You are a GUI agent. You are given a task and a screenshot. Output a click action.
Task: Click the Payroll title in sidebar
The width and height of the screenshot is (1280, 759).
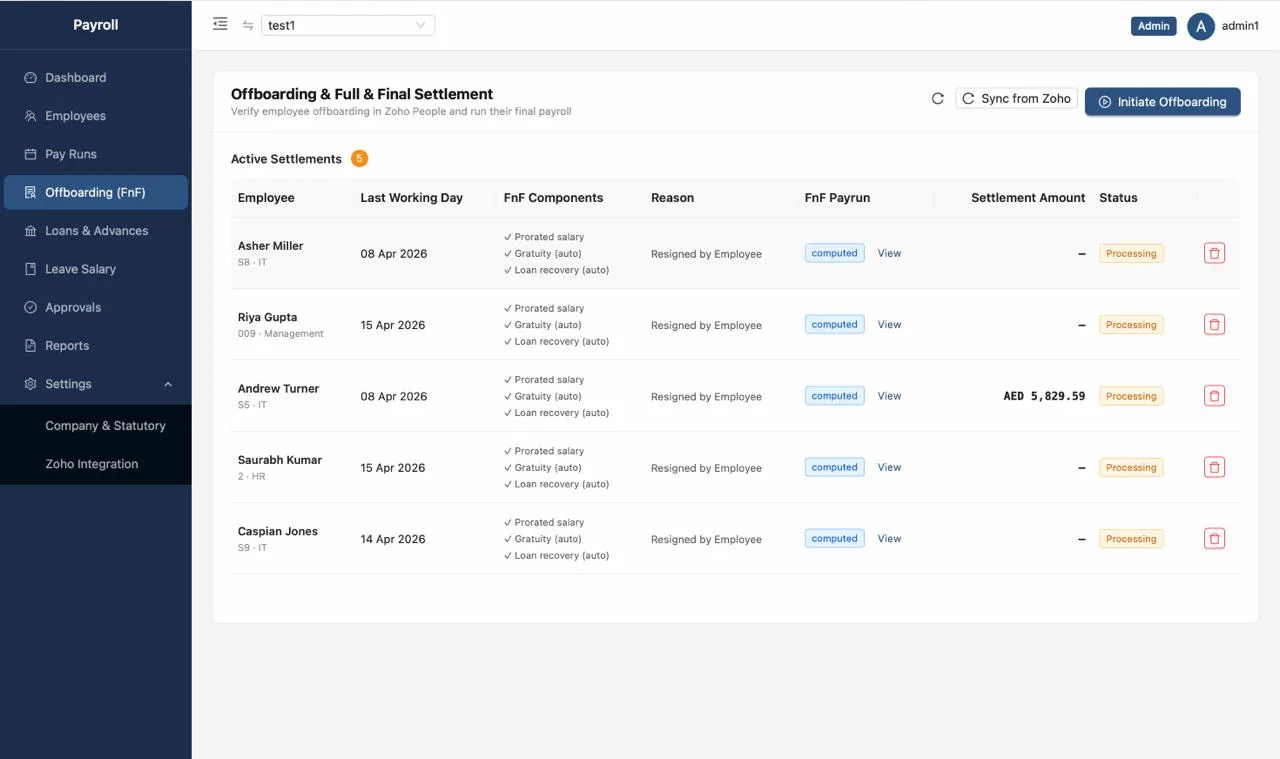(96, 25)
